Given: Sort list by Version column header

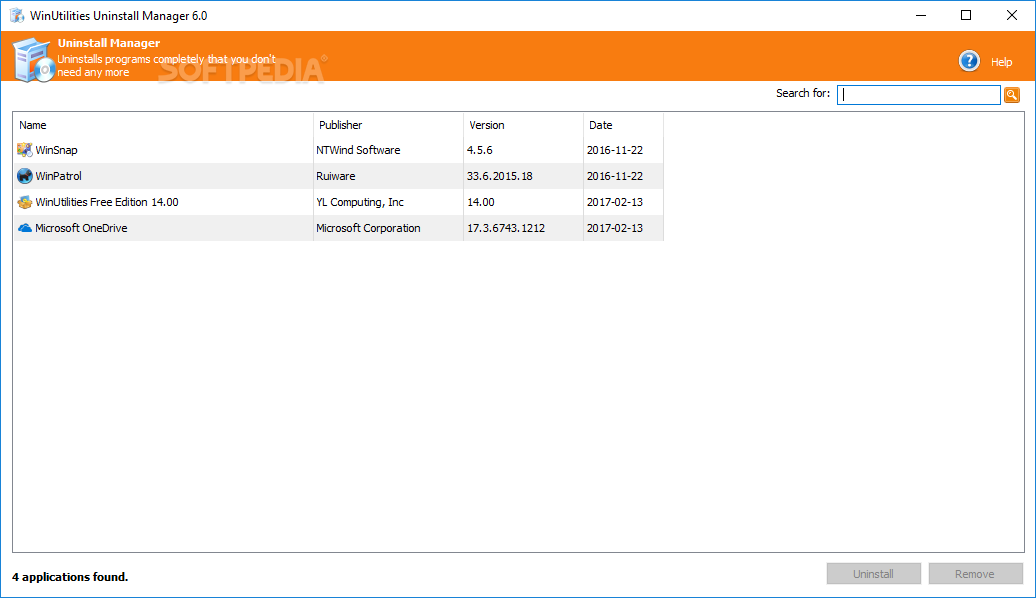Looking at the screenshot, I should click(x=486, y=125).
